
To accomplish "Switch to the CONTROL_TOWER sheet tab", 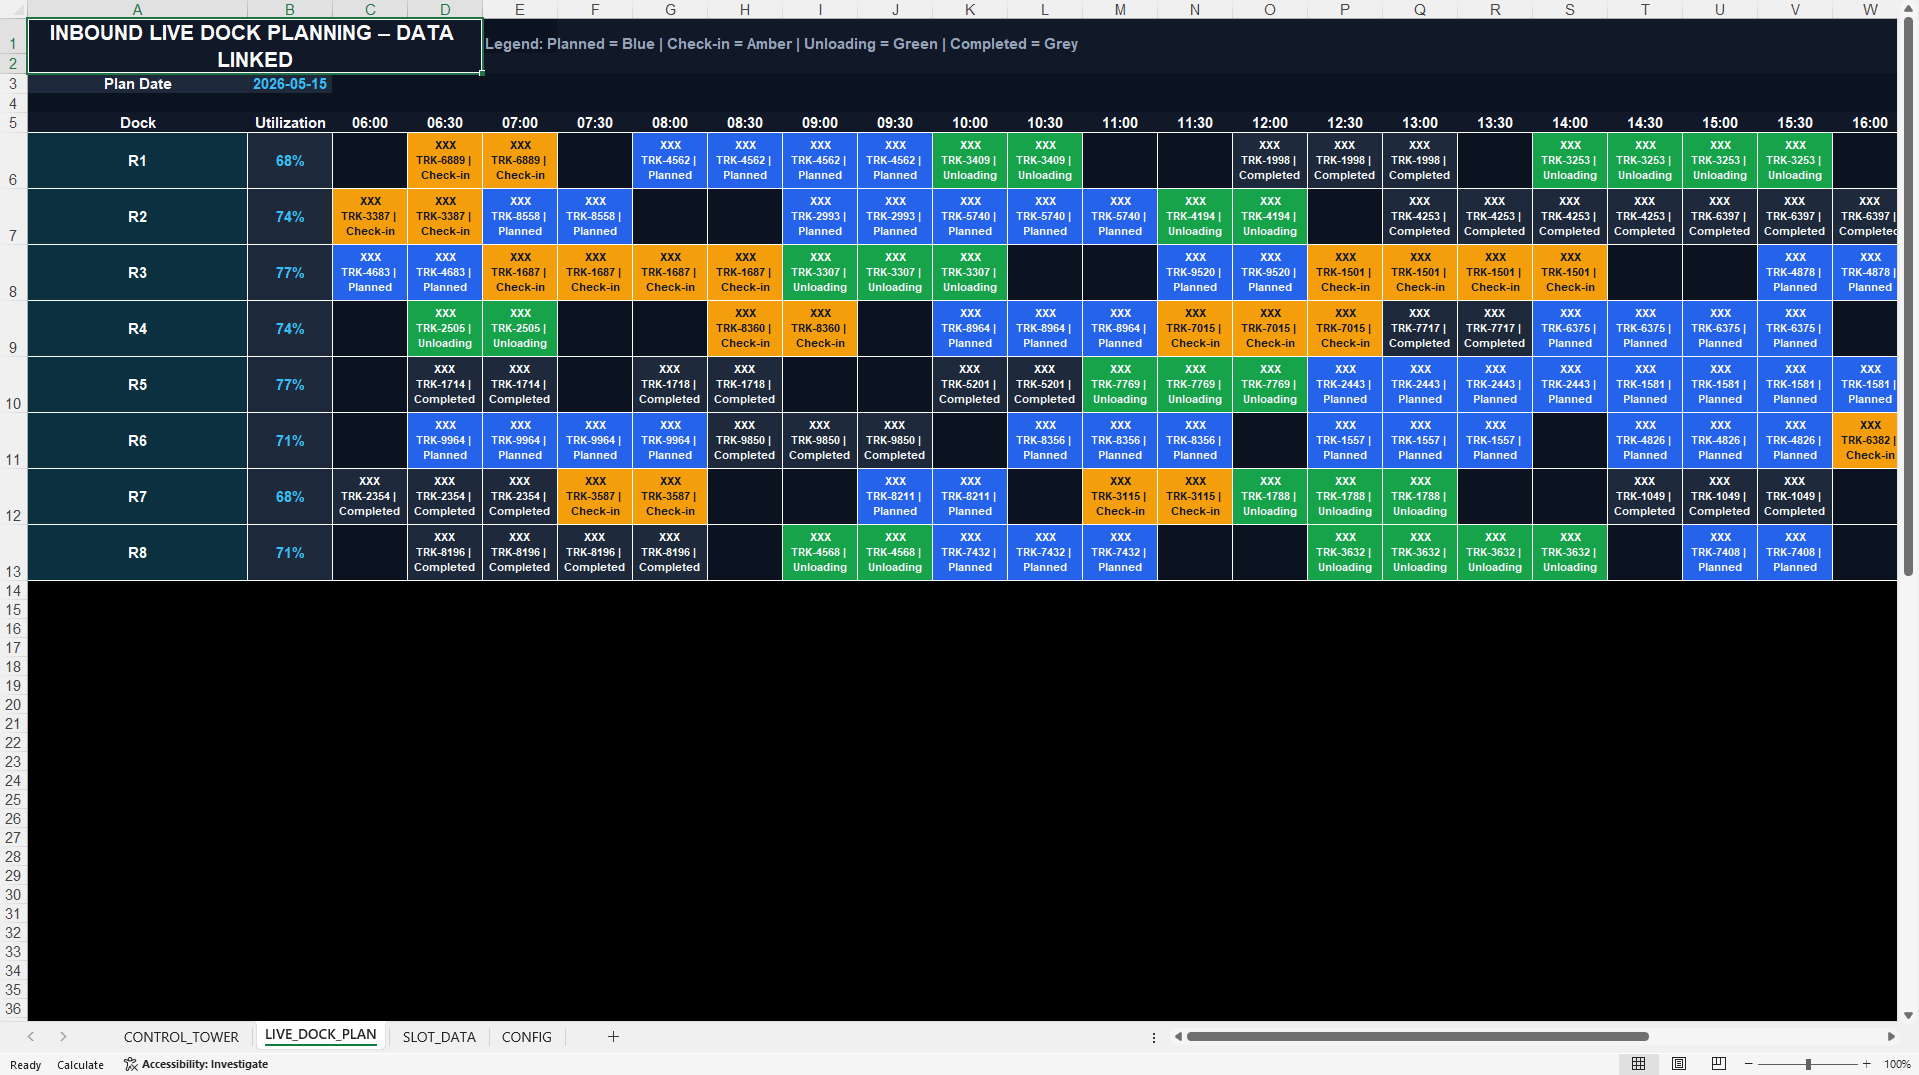I will click(181, 1037).
